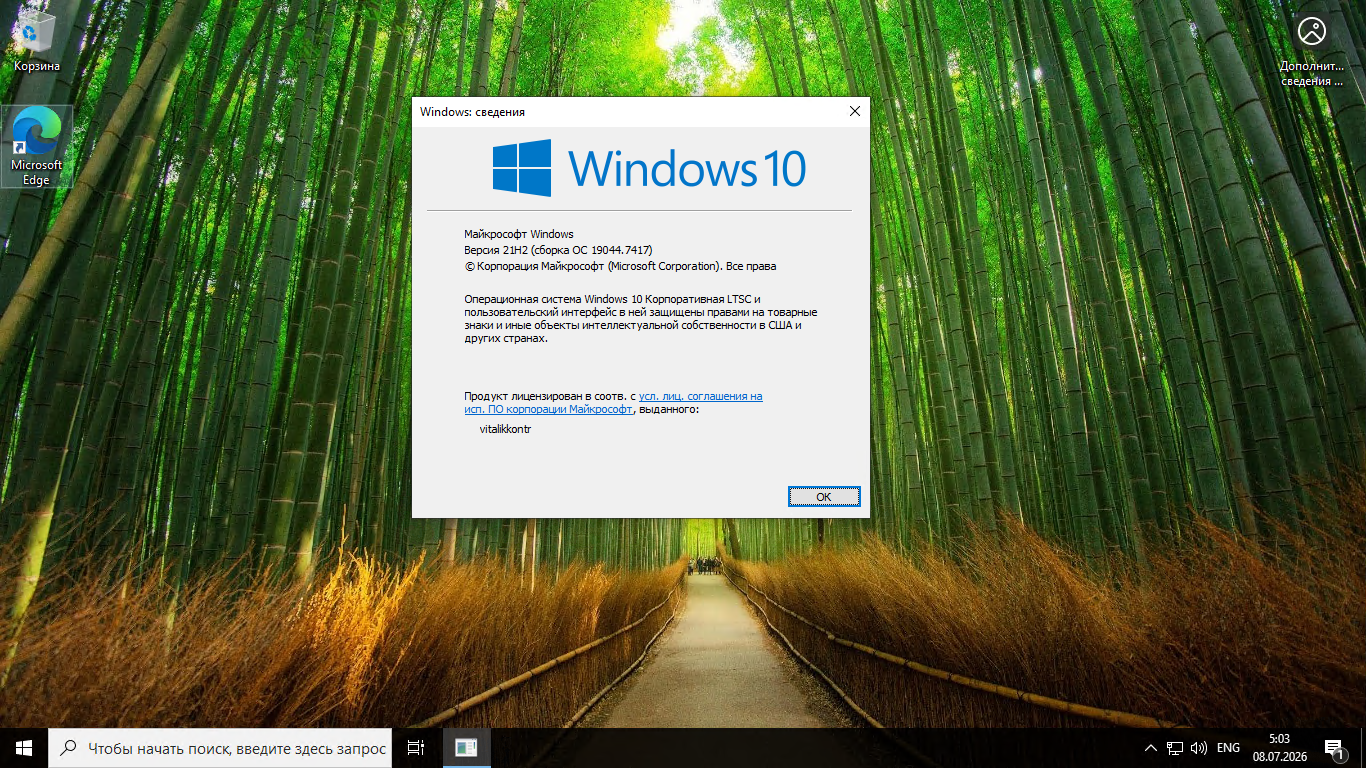Close the Windows: сведения dialog
The image size is (1366, 768).
pyautogui.click(x=854, y=112)
